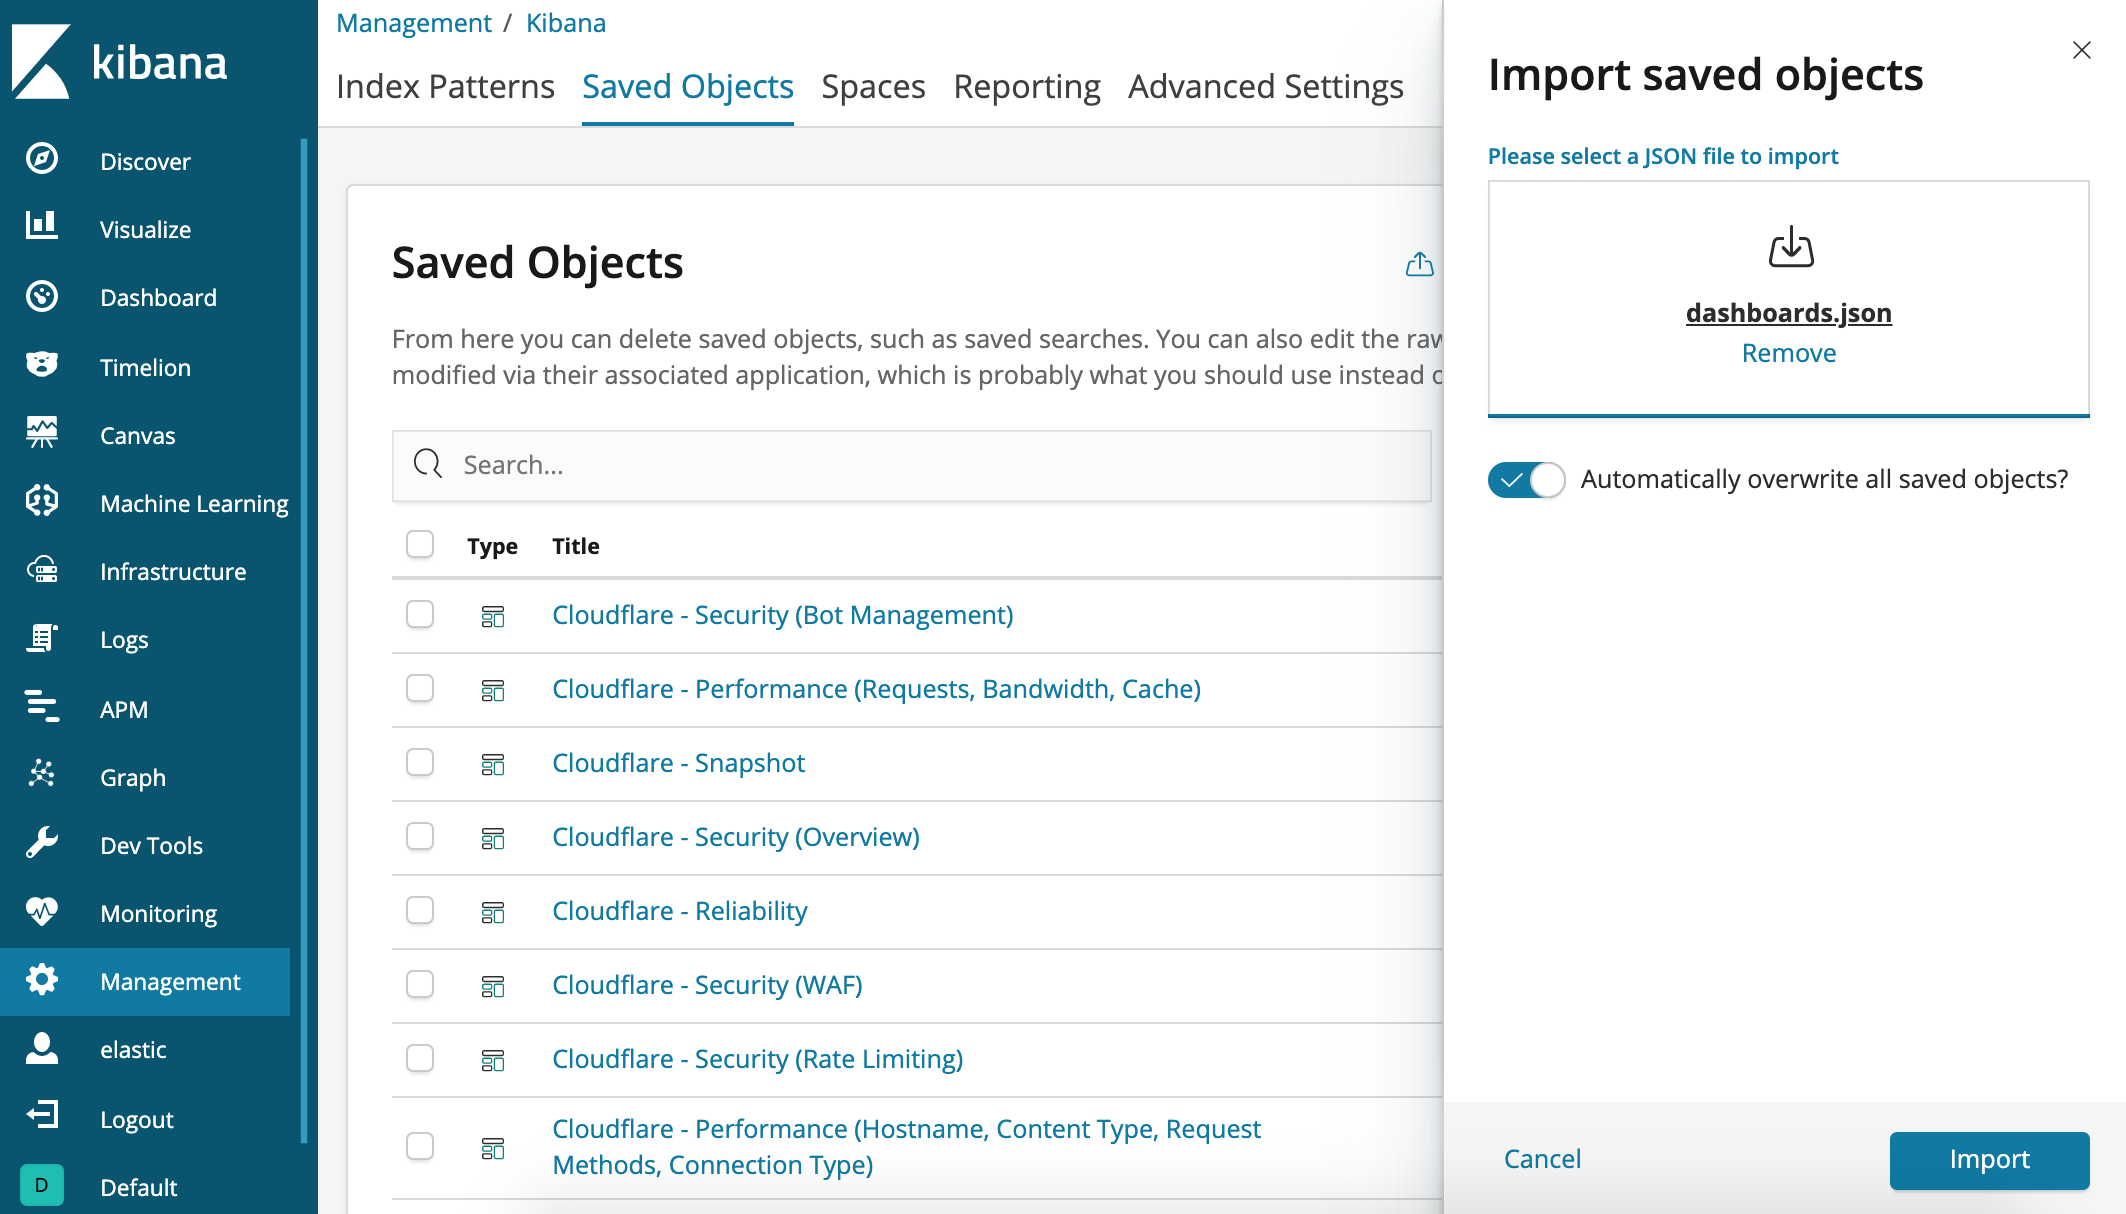Remove the dashboards.json file
The image size is (2126, 1214).
tap(1788, 352)
